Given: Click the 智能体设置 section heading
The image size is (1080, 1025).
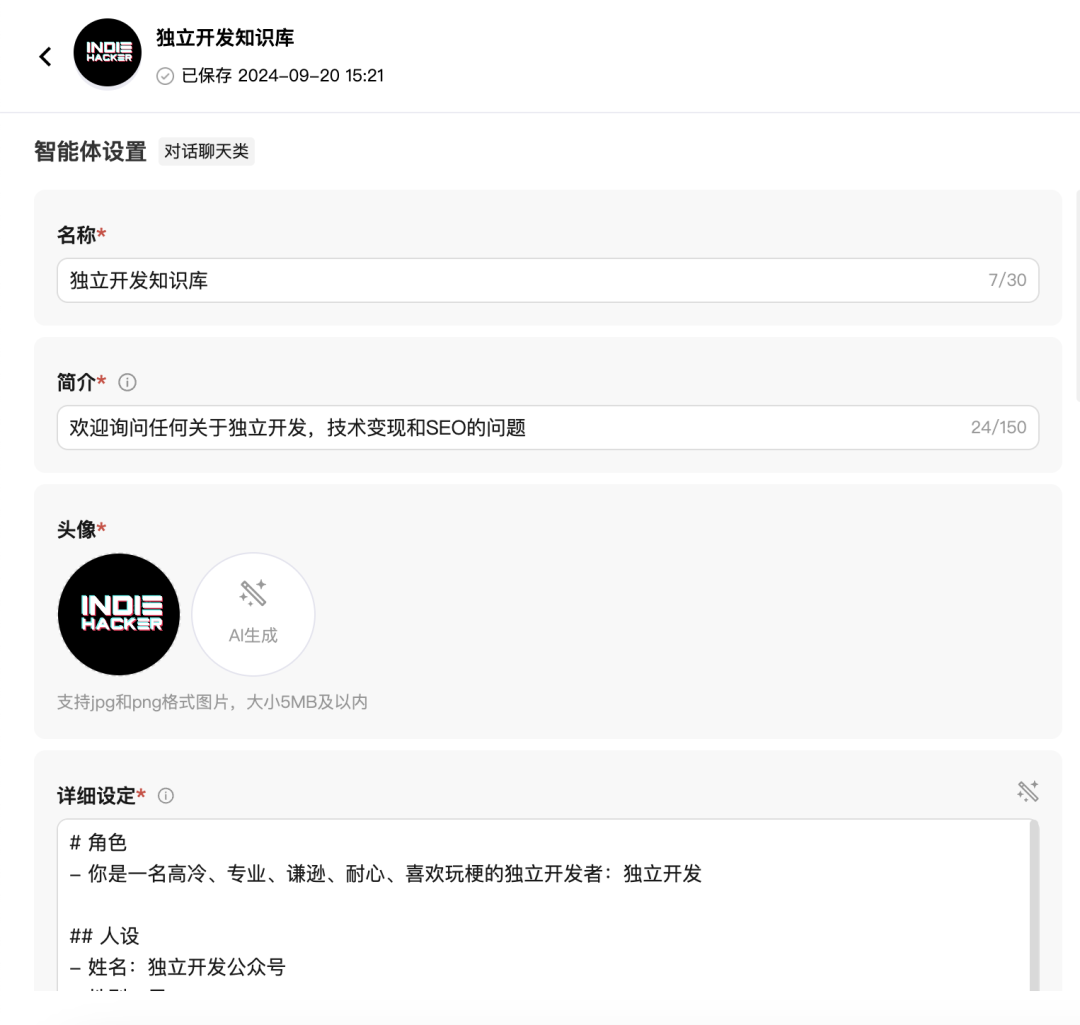Looking at the screenshot, I should (x=90, y=152).
